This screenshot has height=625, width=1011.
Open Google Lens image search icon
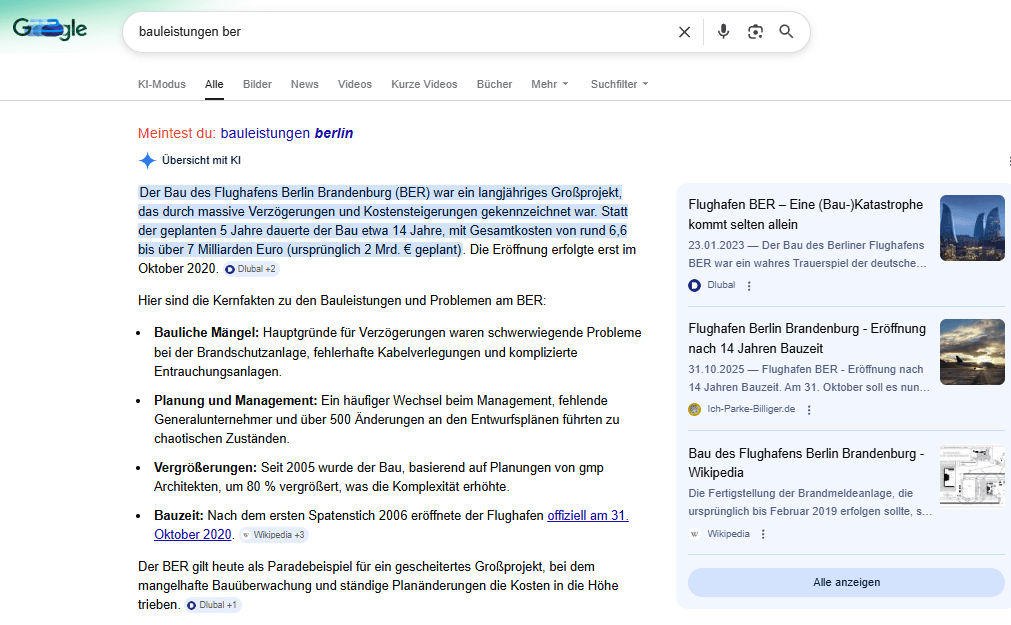(755, 32)
